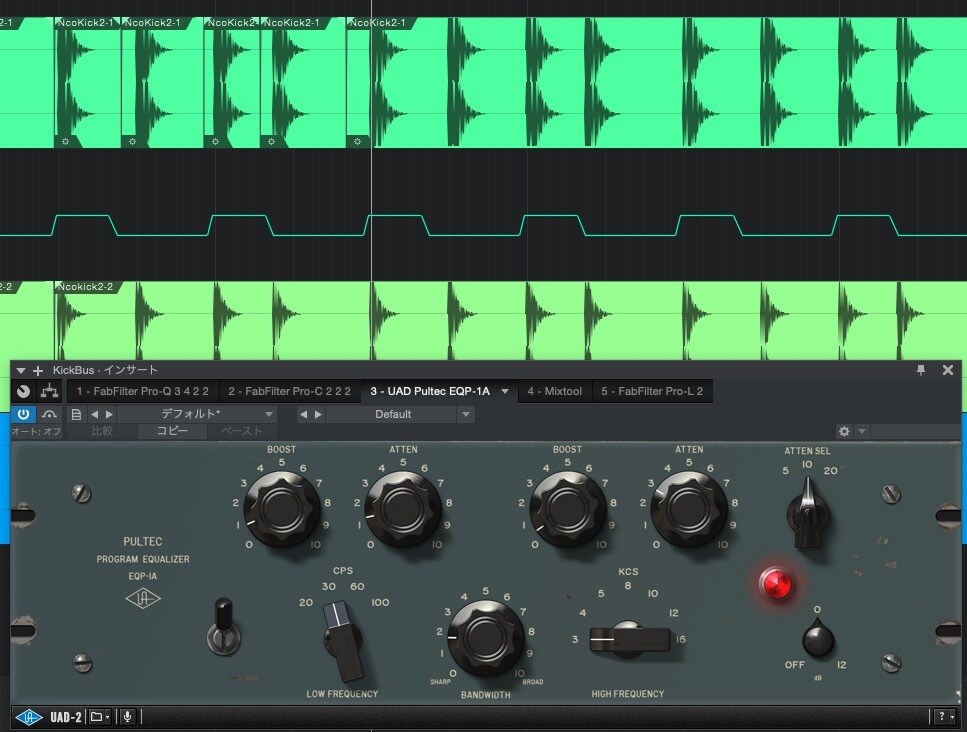Viewport: 967px width, 732px height.
Task: Load the next デフォルト preset
Action: pos(109,414)
